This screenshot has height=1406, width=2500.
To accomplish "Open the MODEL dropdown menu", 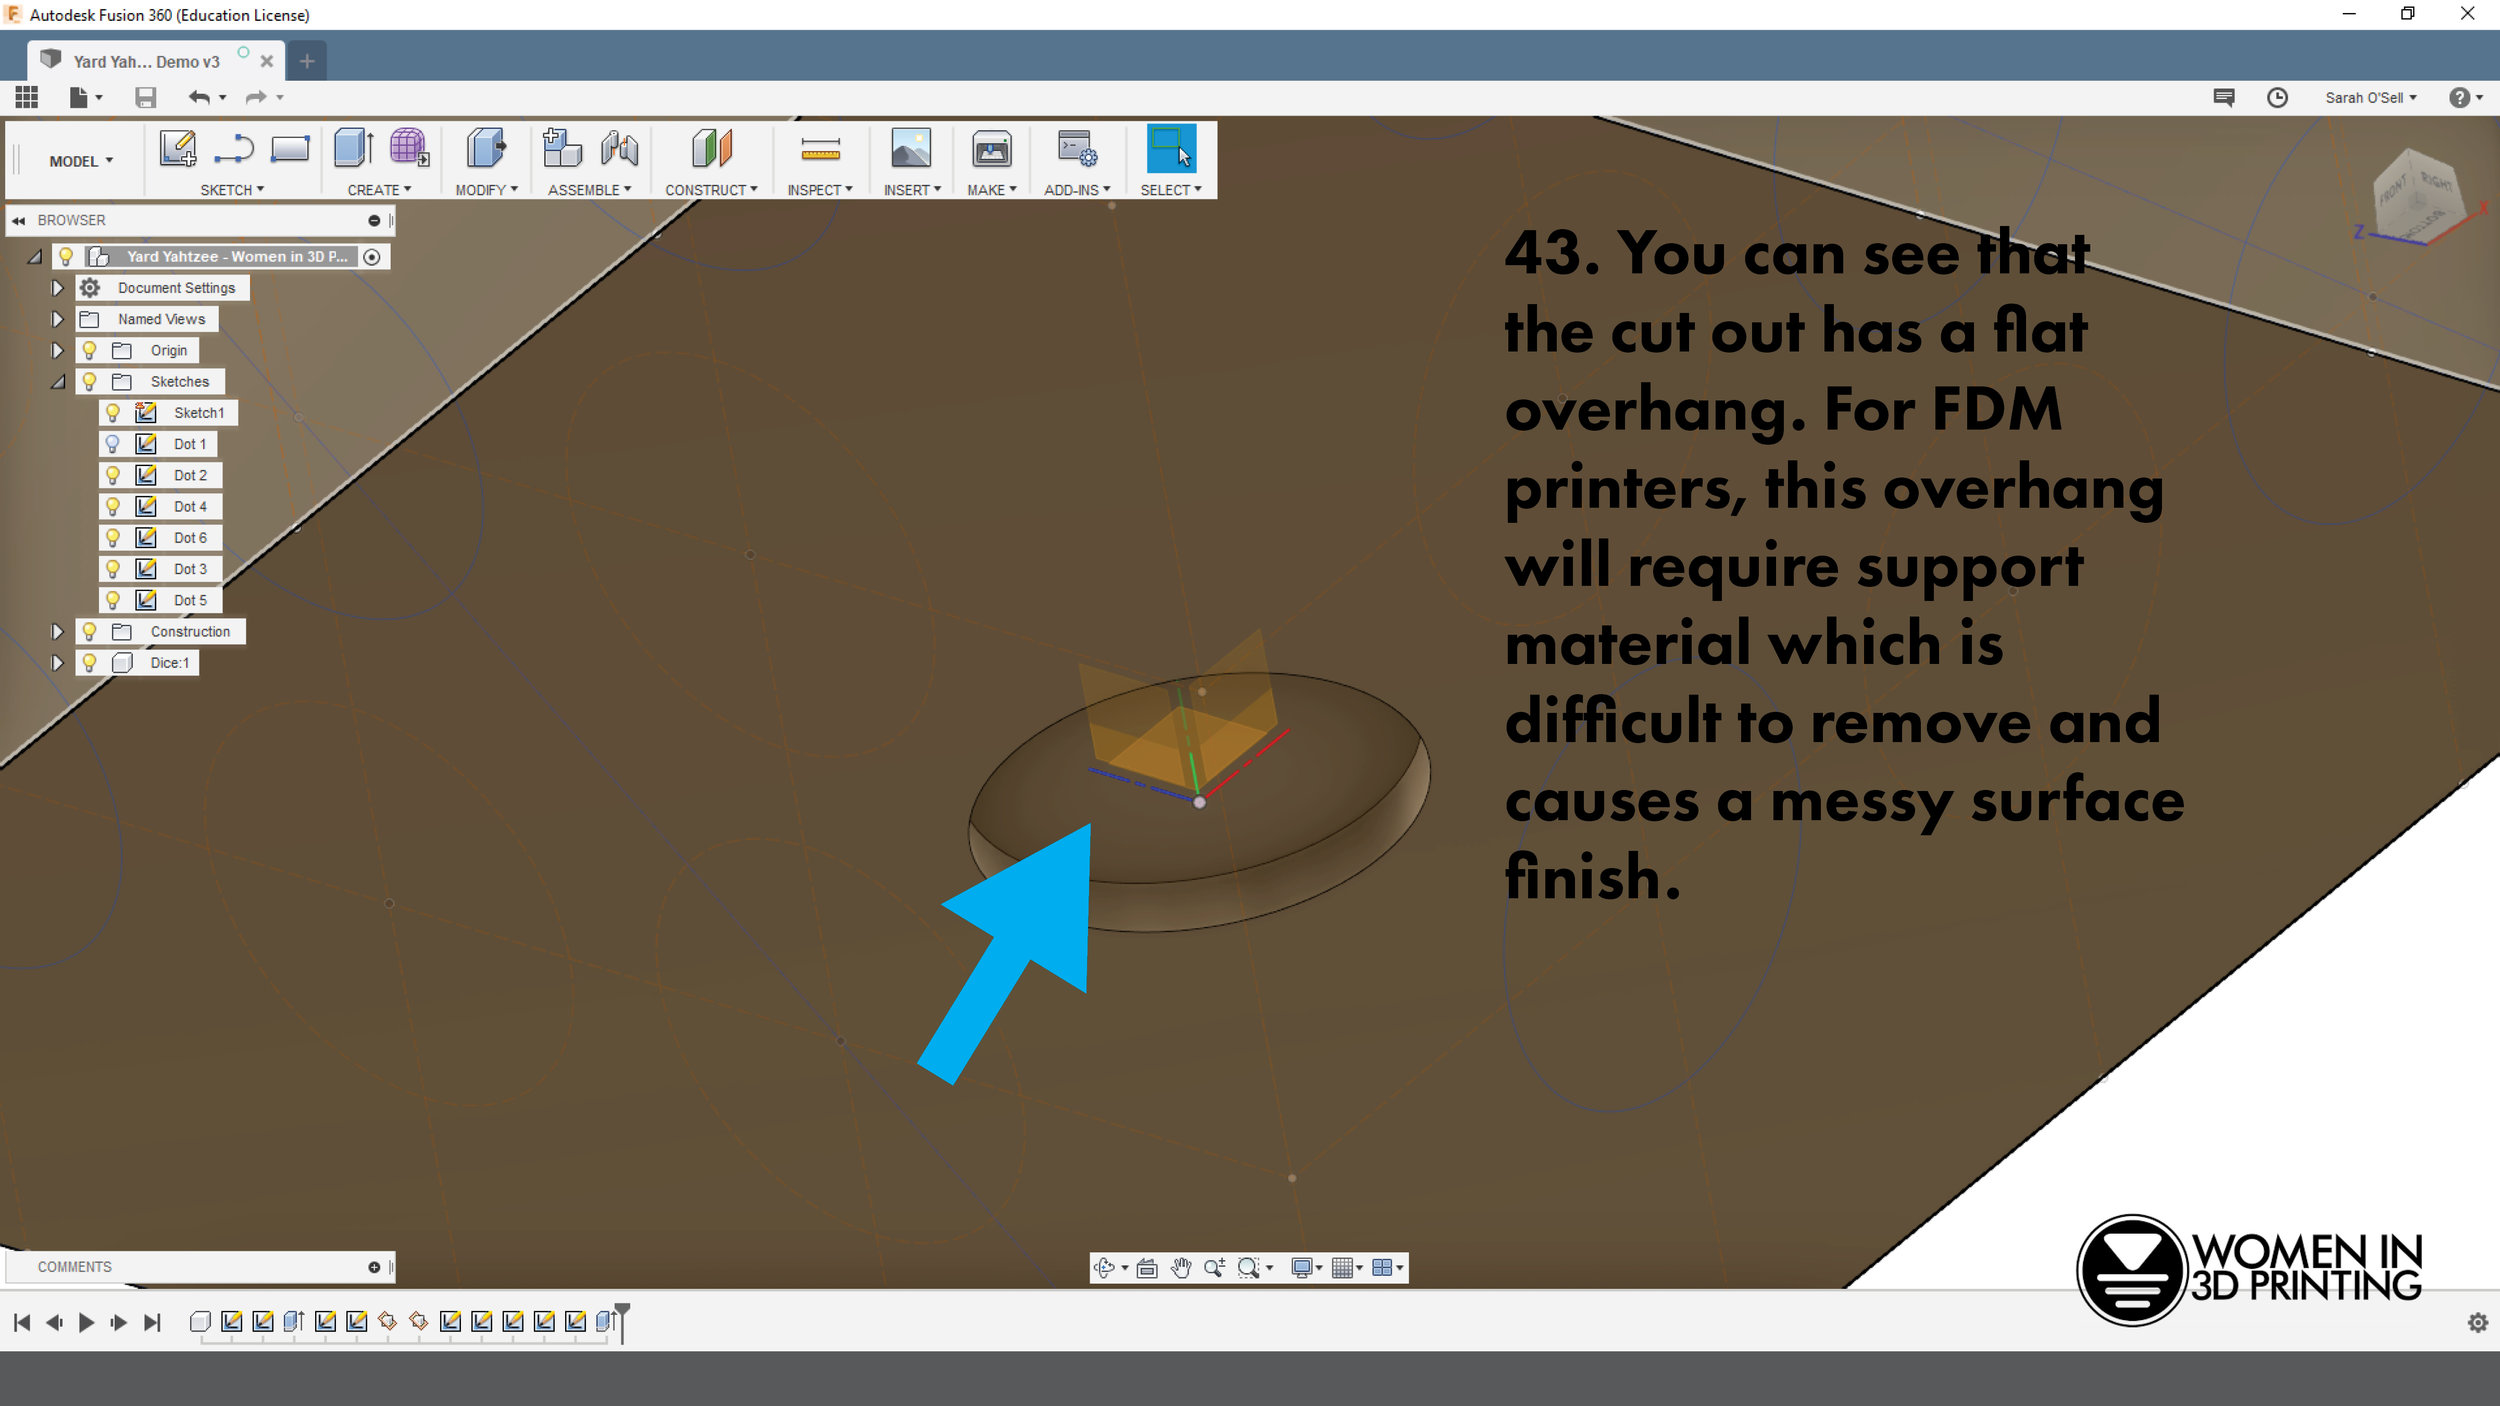I will [x=79, y=160].
